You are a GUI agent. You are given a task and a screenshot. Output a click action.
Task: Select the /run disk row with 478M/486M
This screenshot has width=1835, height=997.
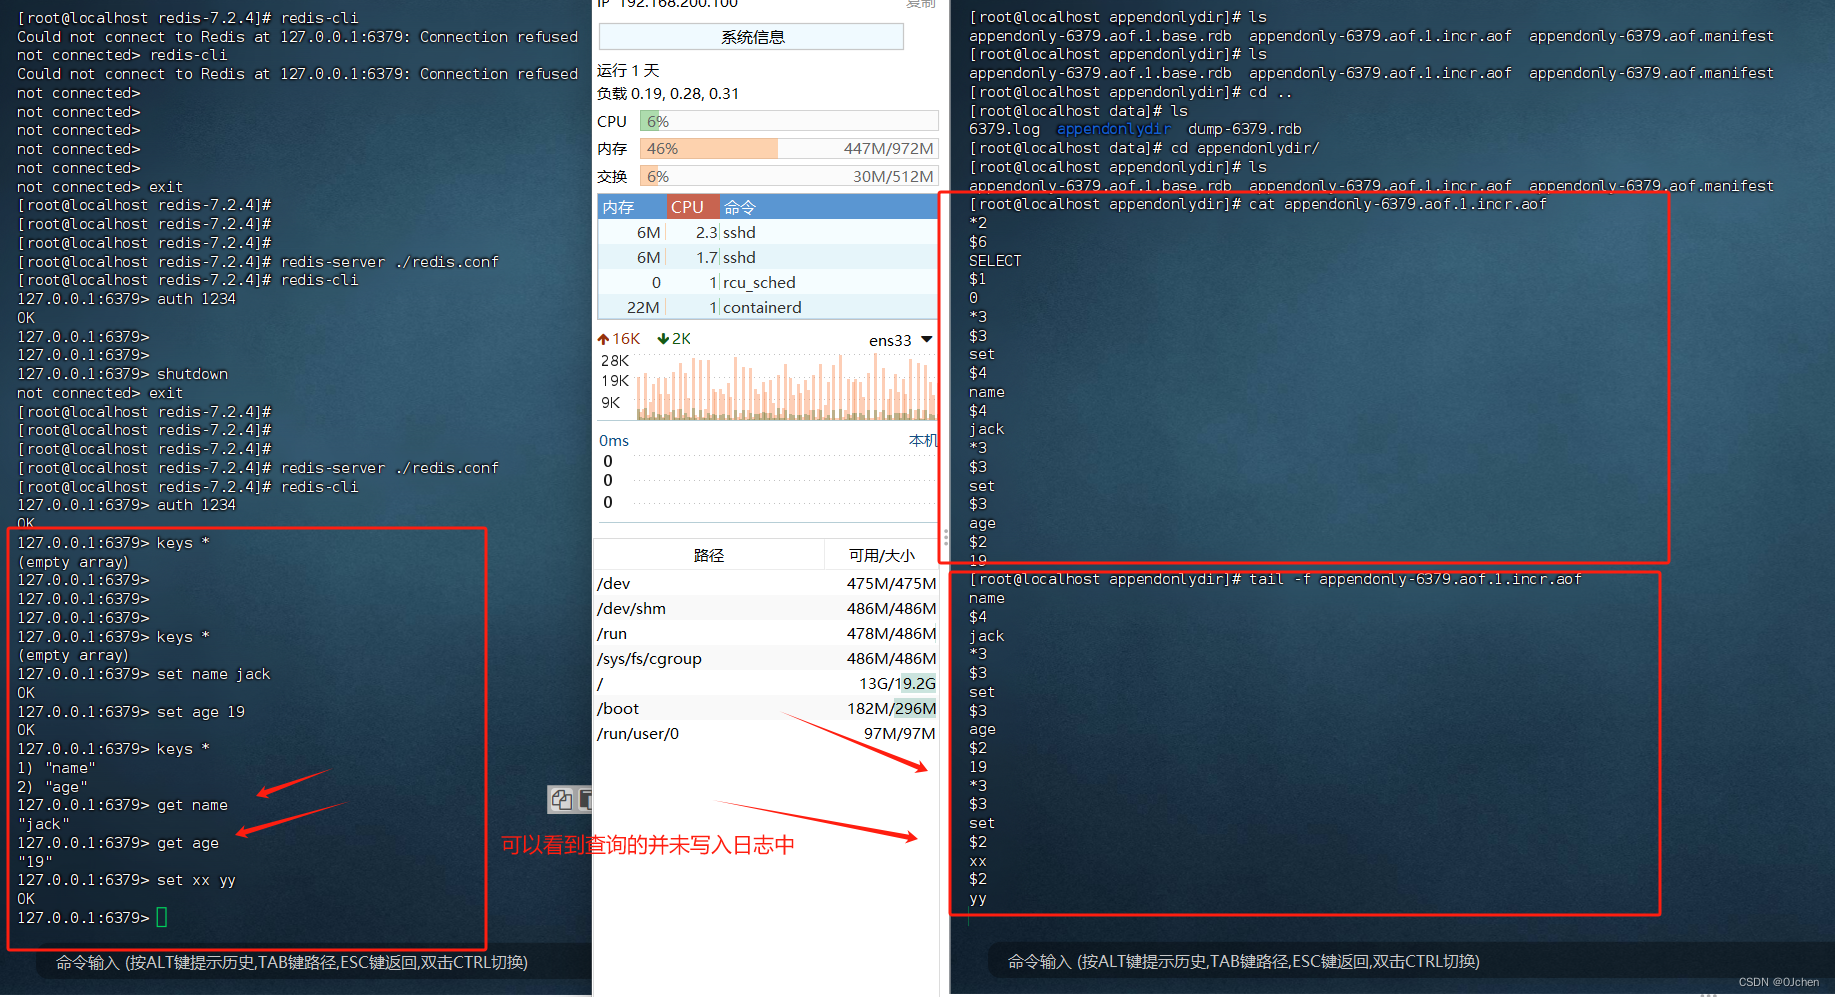[x=767, y=633]
